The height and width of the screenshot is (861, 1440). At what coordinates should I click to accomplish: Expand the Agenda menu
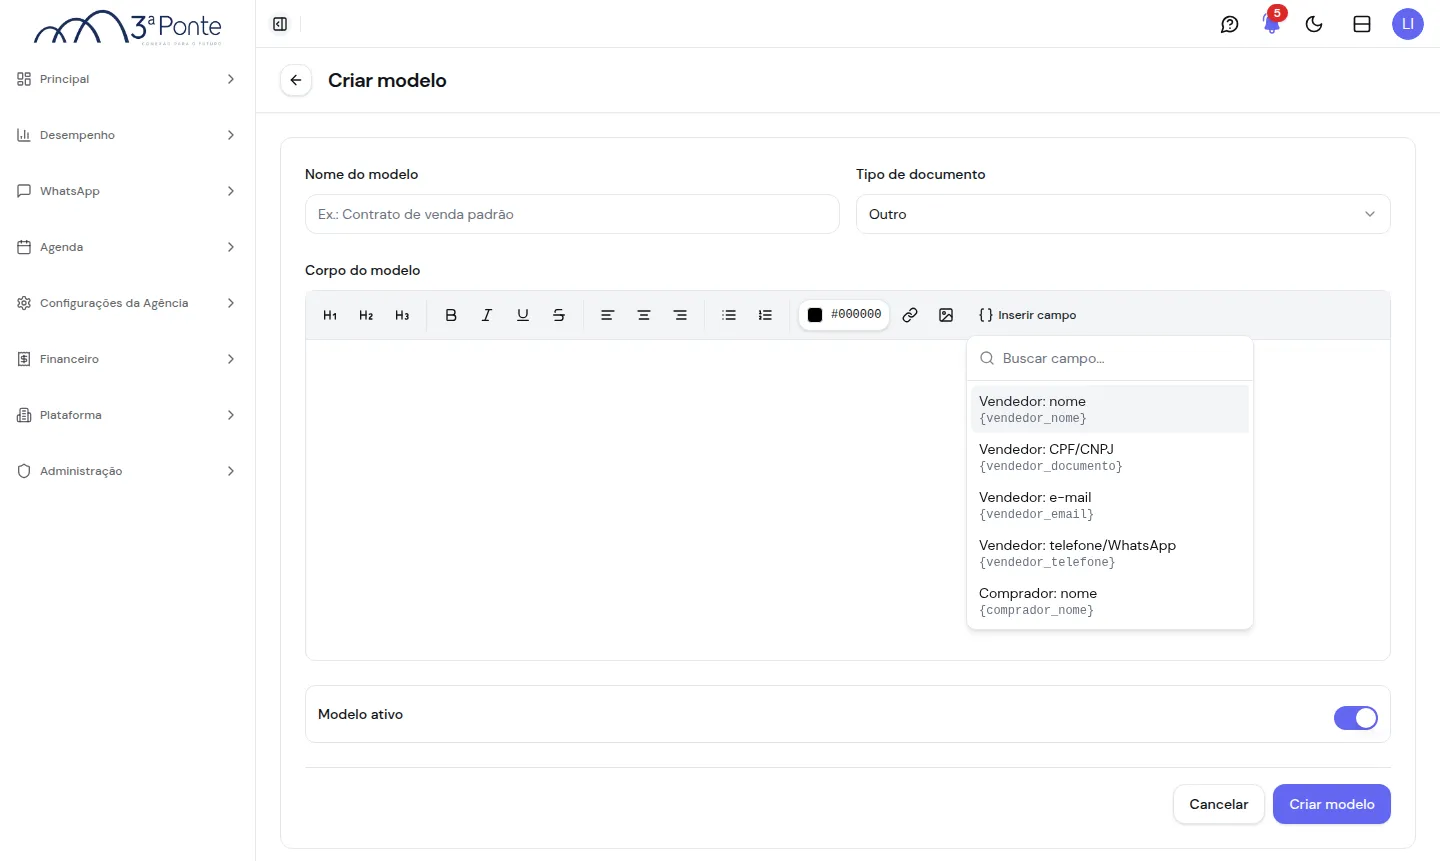pos(127,247)
